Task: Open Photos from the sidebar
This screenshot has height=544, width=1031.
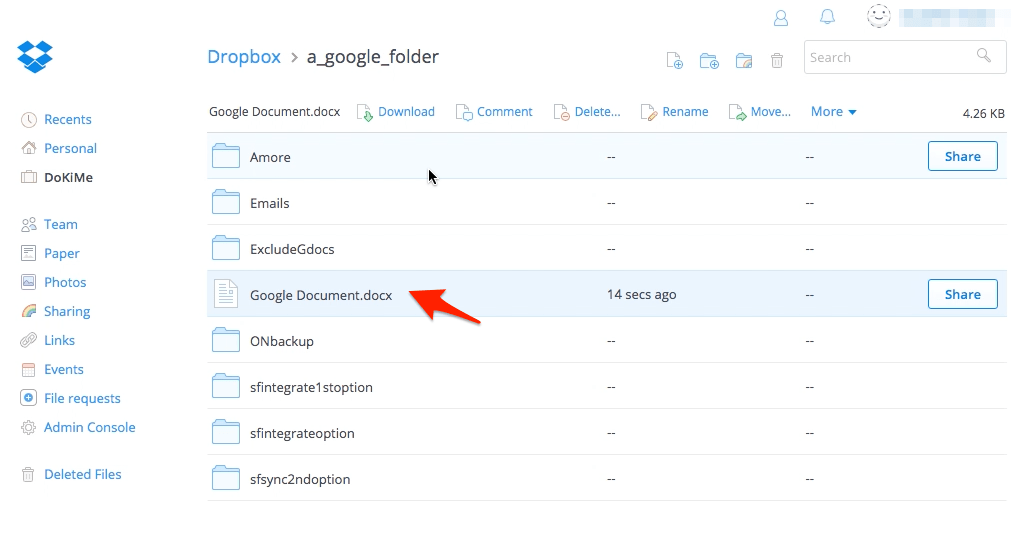Action: [65, 283]
